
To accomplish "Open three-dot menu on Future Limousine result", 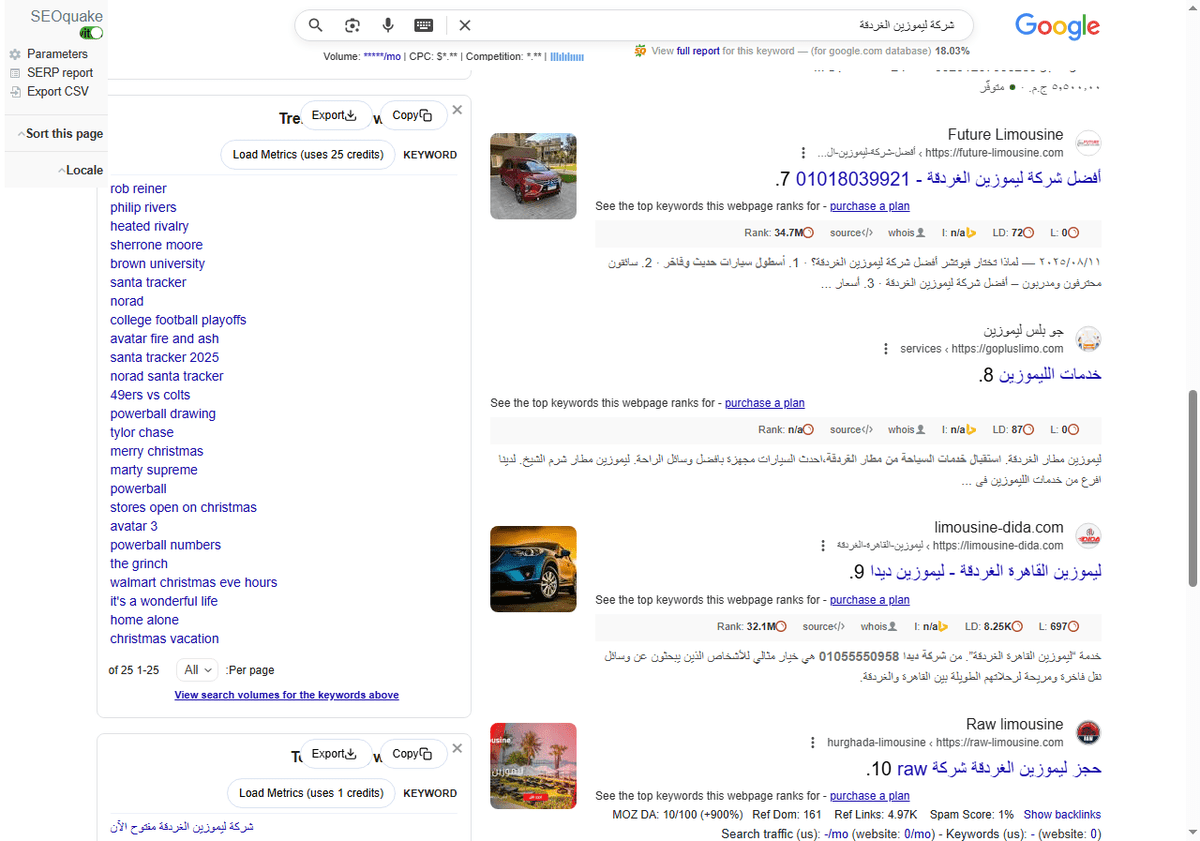I will pos(805,152).
